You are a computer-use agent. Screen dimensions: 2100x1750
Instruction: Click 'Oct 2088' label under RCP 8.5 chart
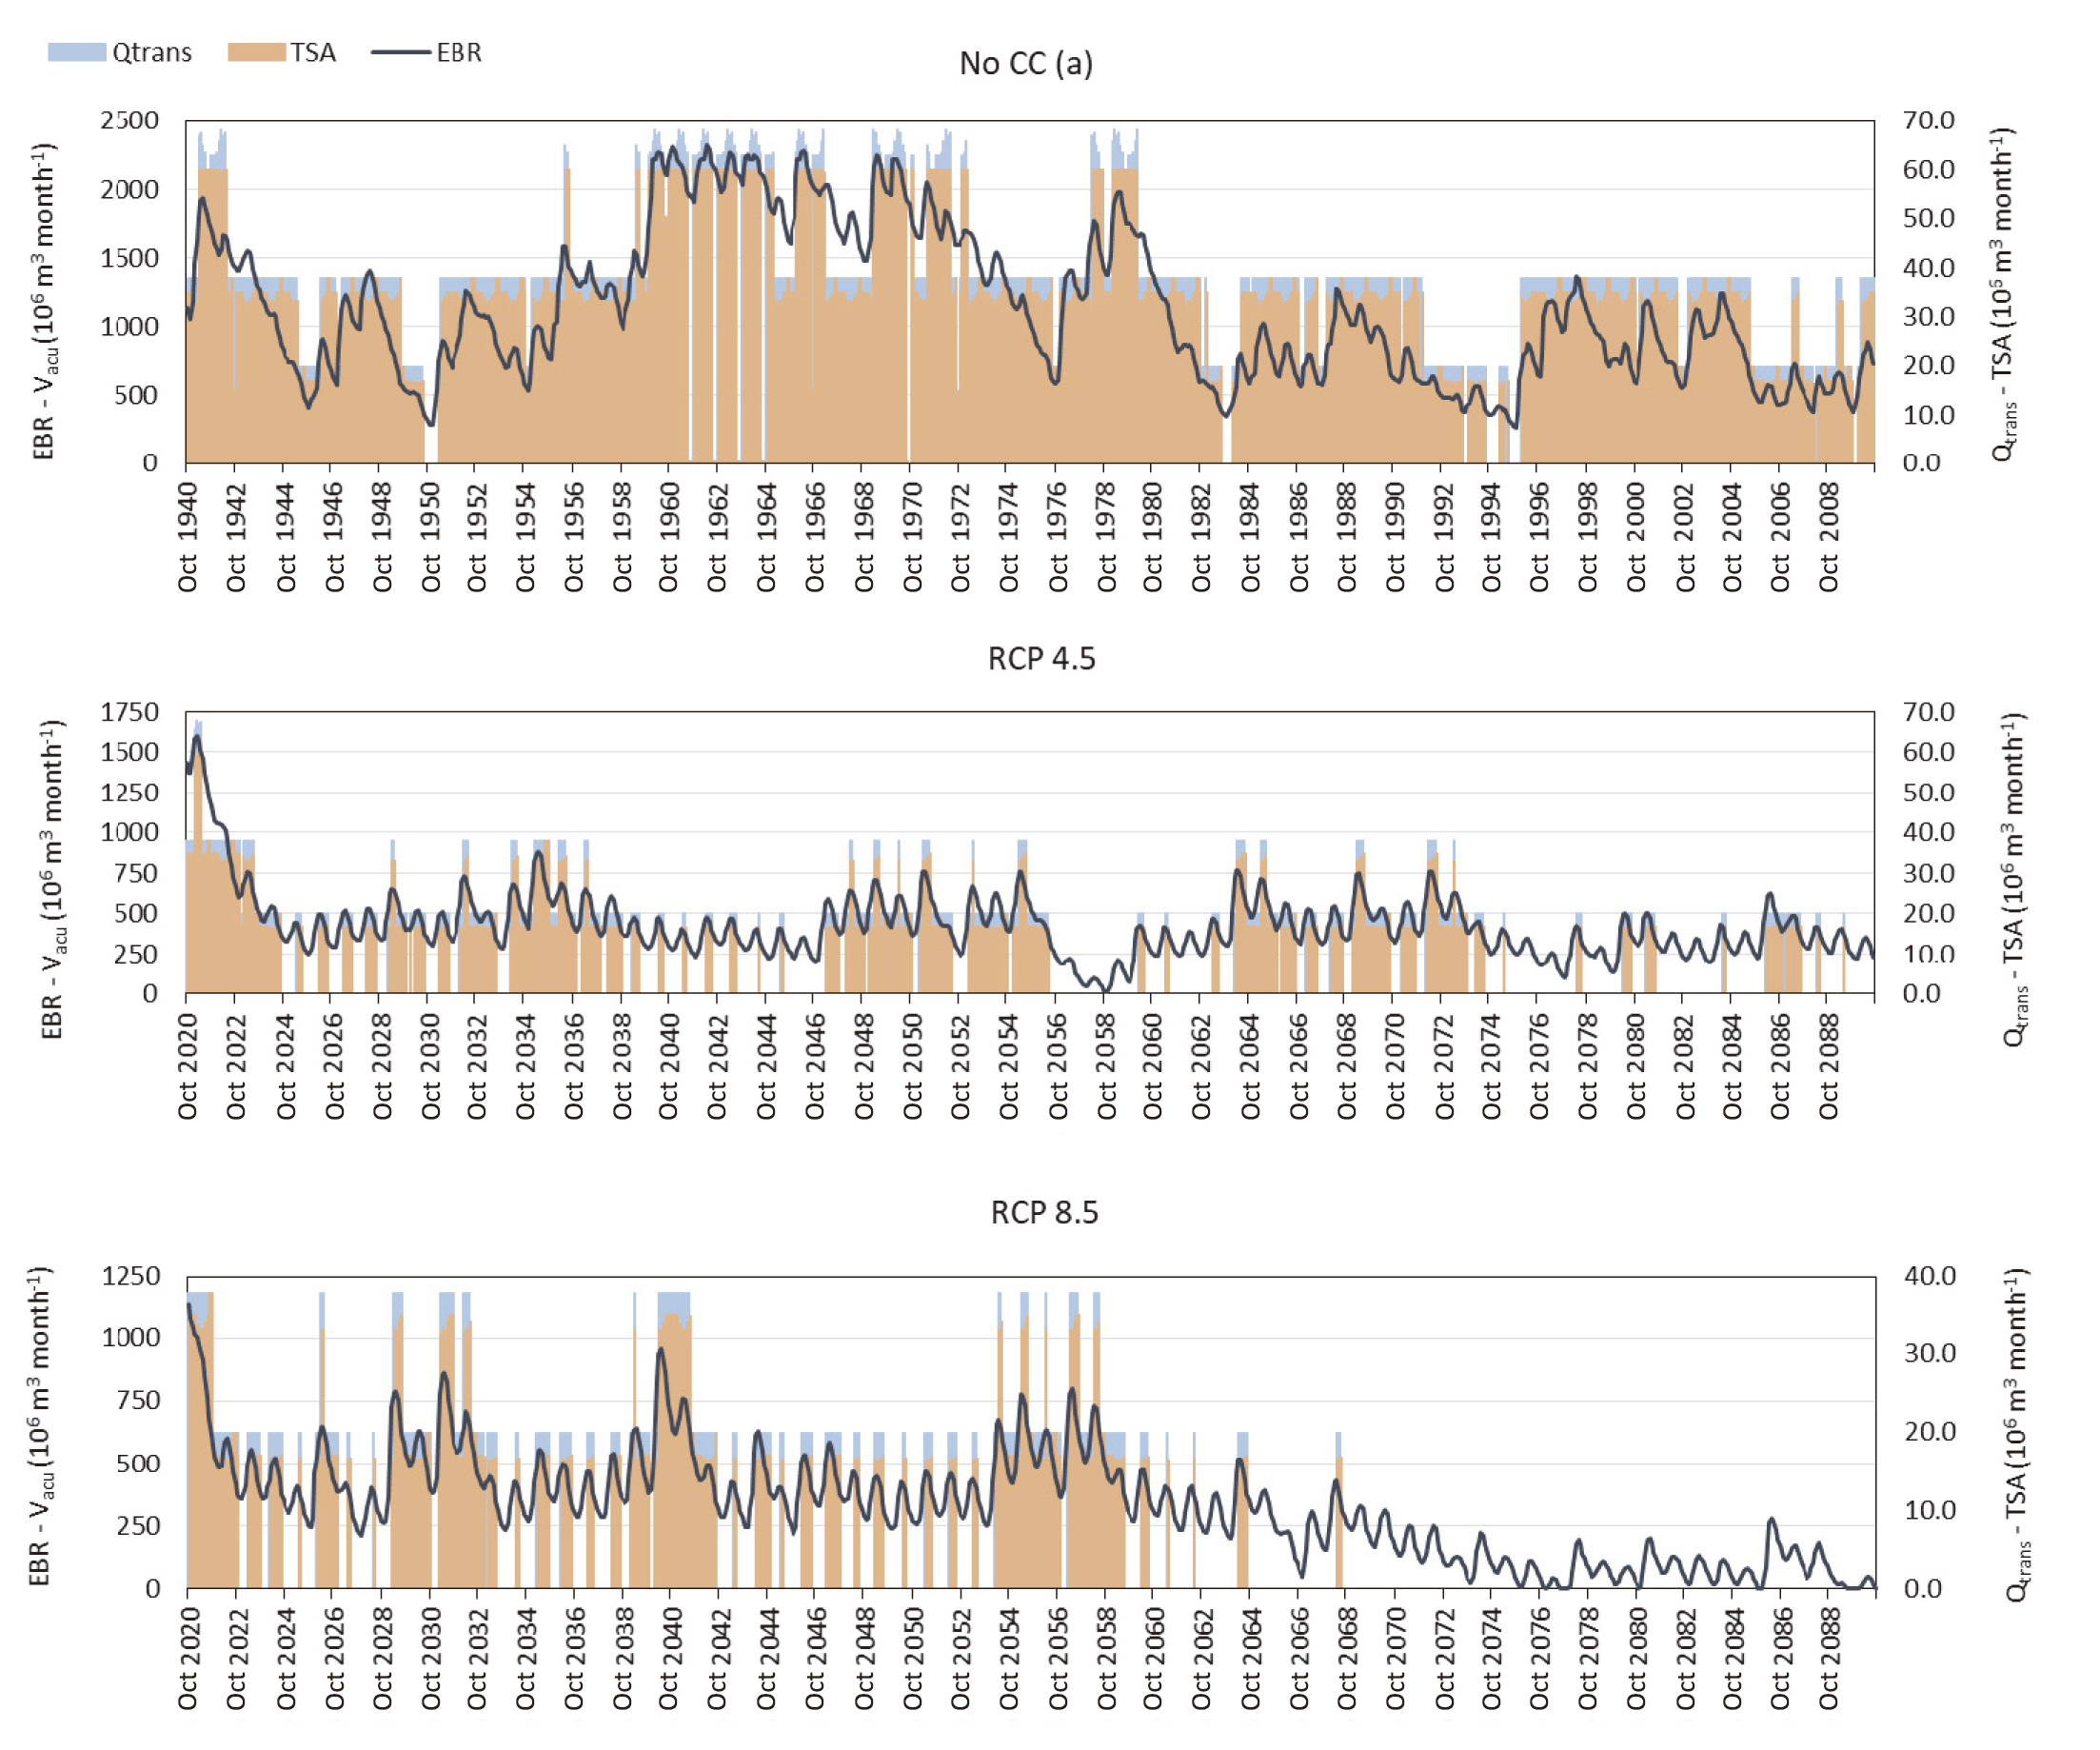coord(1829,1658)
